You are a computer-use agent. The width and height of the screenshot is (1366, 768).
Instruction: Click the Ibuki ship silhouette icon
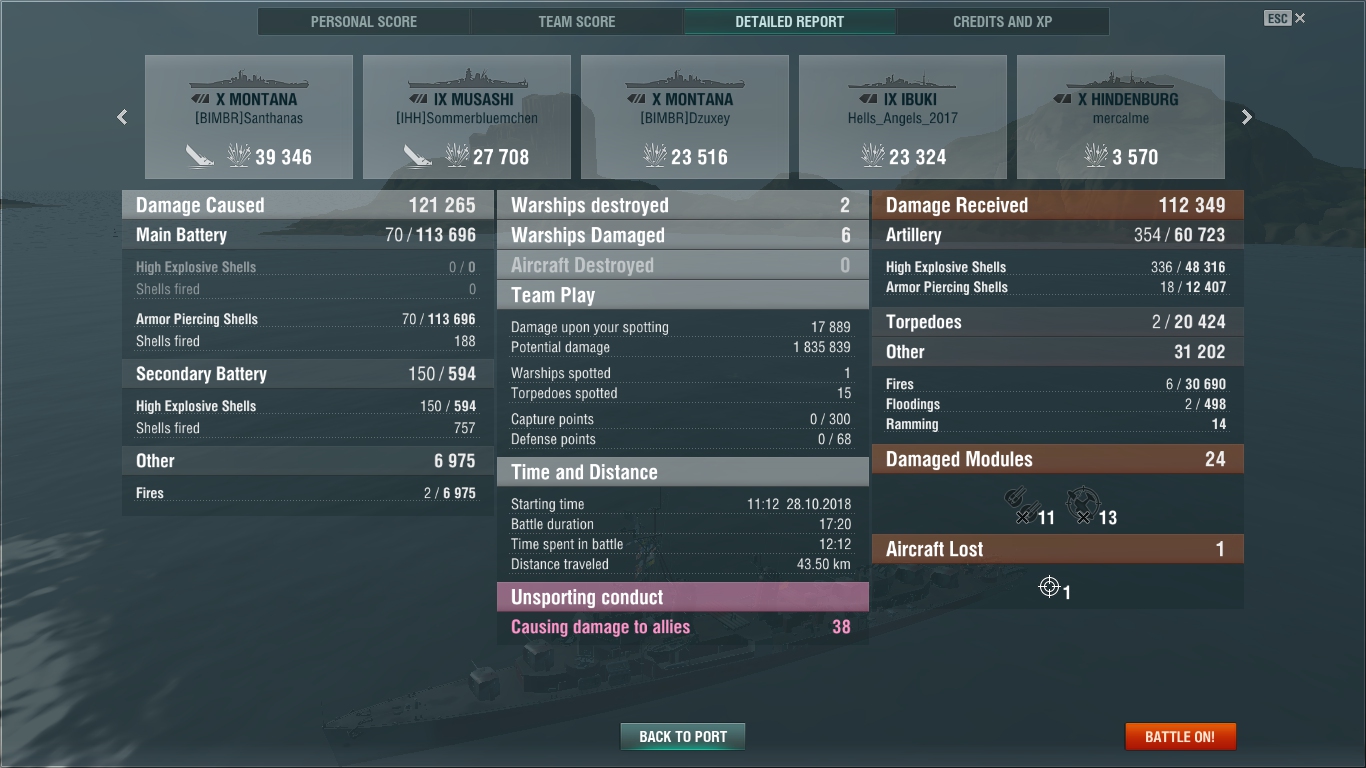point(902,78)
